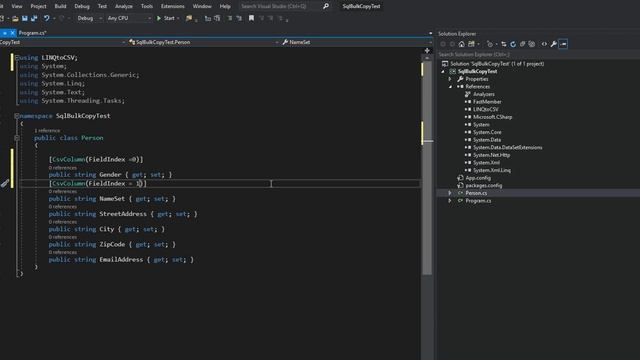640x360 pixels.
Task: Toggle a bookmark with the bookmark icon
Action: (x=251, y=18)
